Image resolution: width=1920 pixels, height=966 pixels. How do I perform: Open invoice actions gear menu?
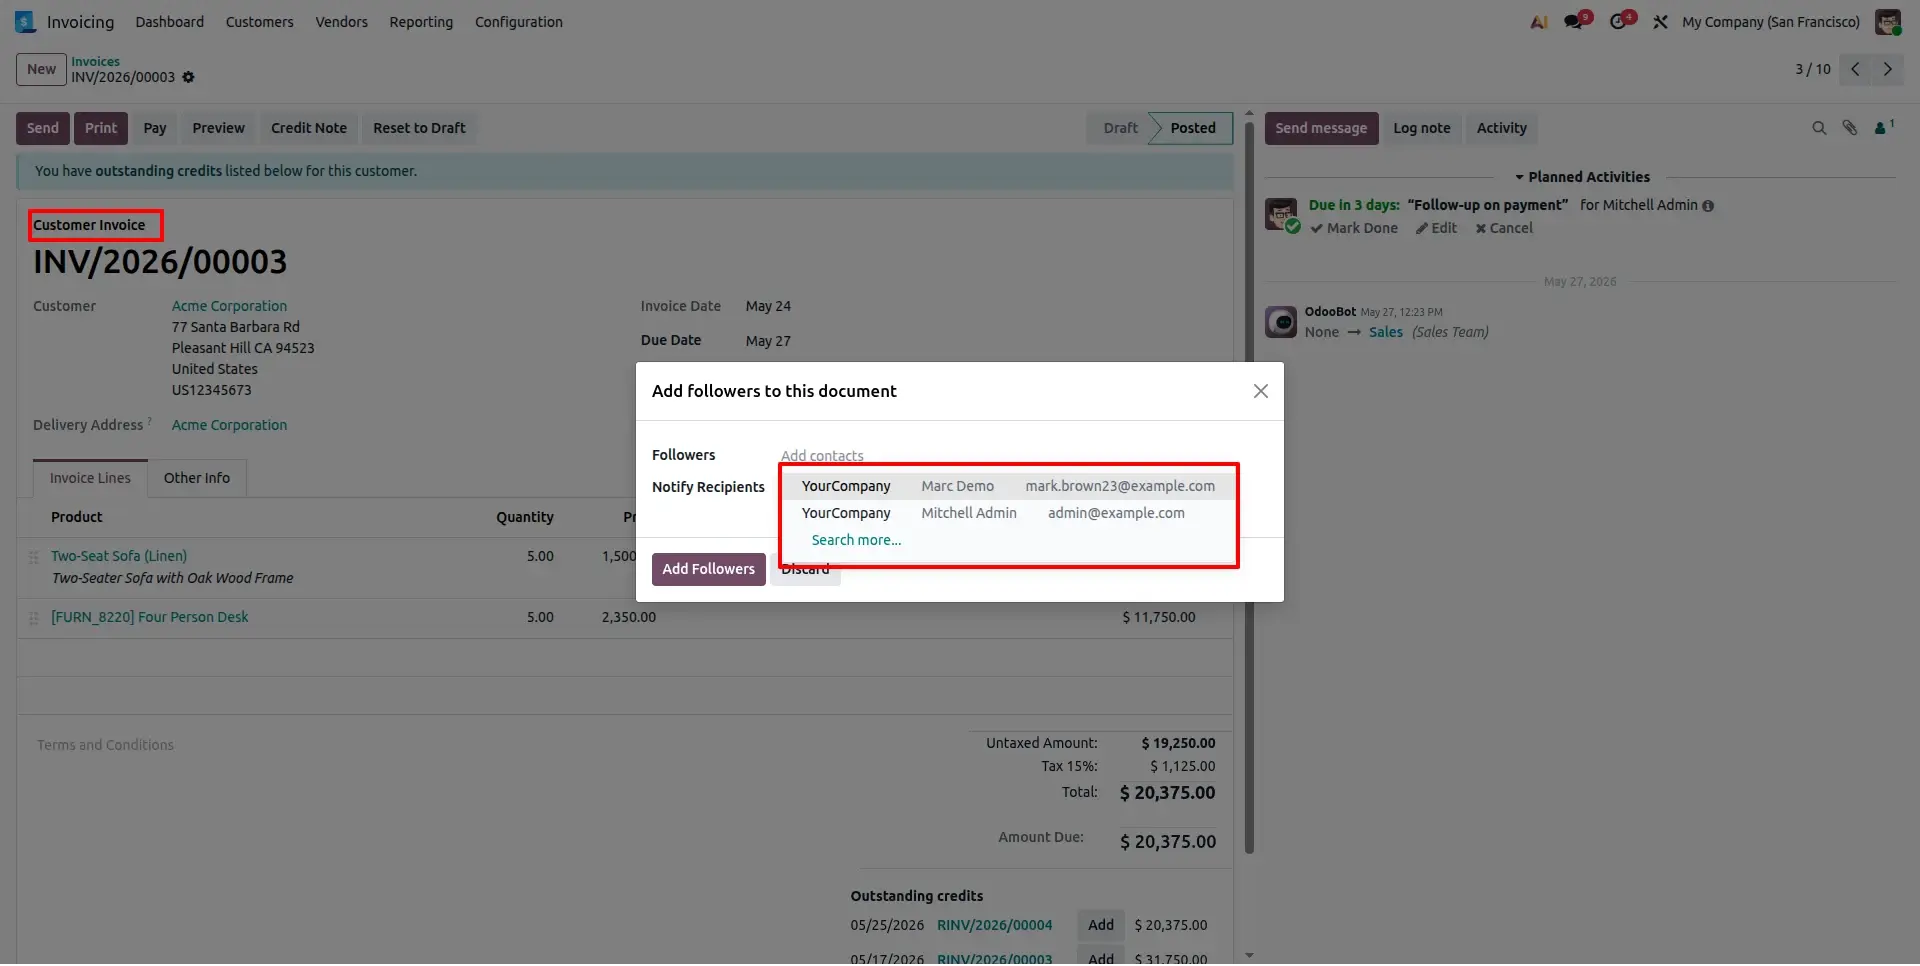[188, 77]
